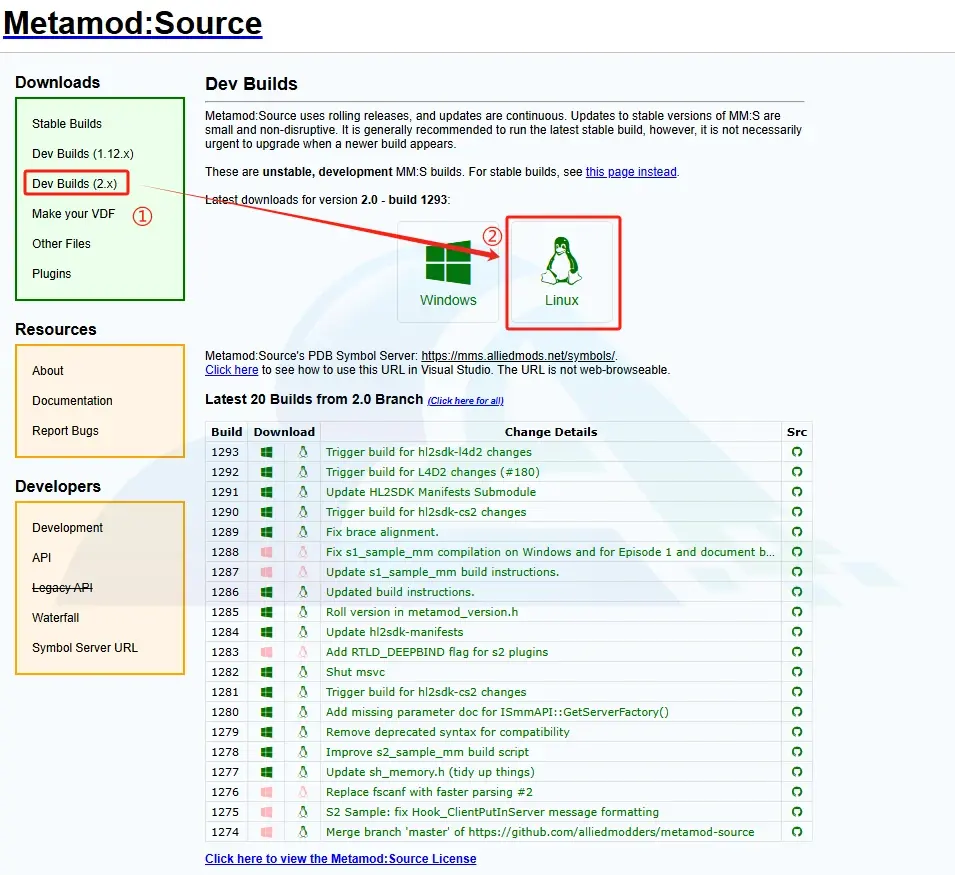Download Linux package for build 1275

(303, 812)
